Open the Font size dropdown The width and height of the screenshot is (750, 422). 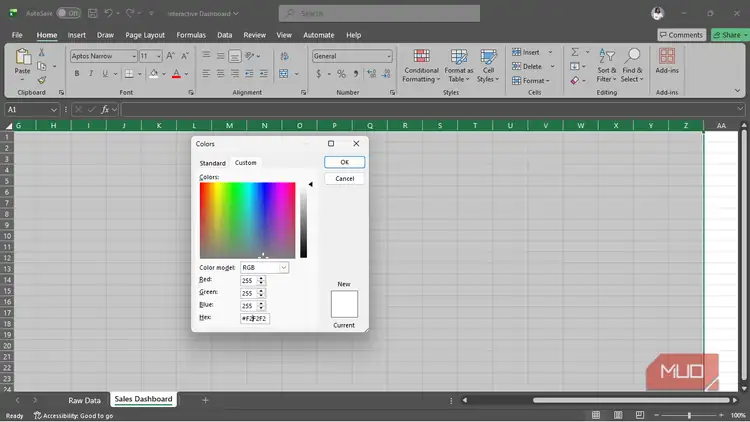[159, 56]
